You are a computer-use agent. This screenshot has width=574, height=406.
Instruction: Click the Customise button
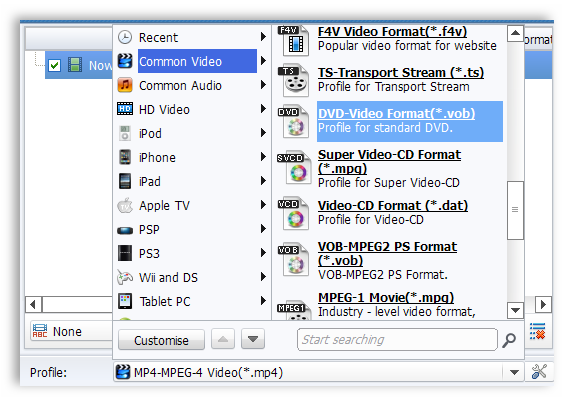click(x=161, y=340)
